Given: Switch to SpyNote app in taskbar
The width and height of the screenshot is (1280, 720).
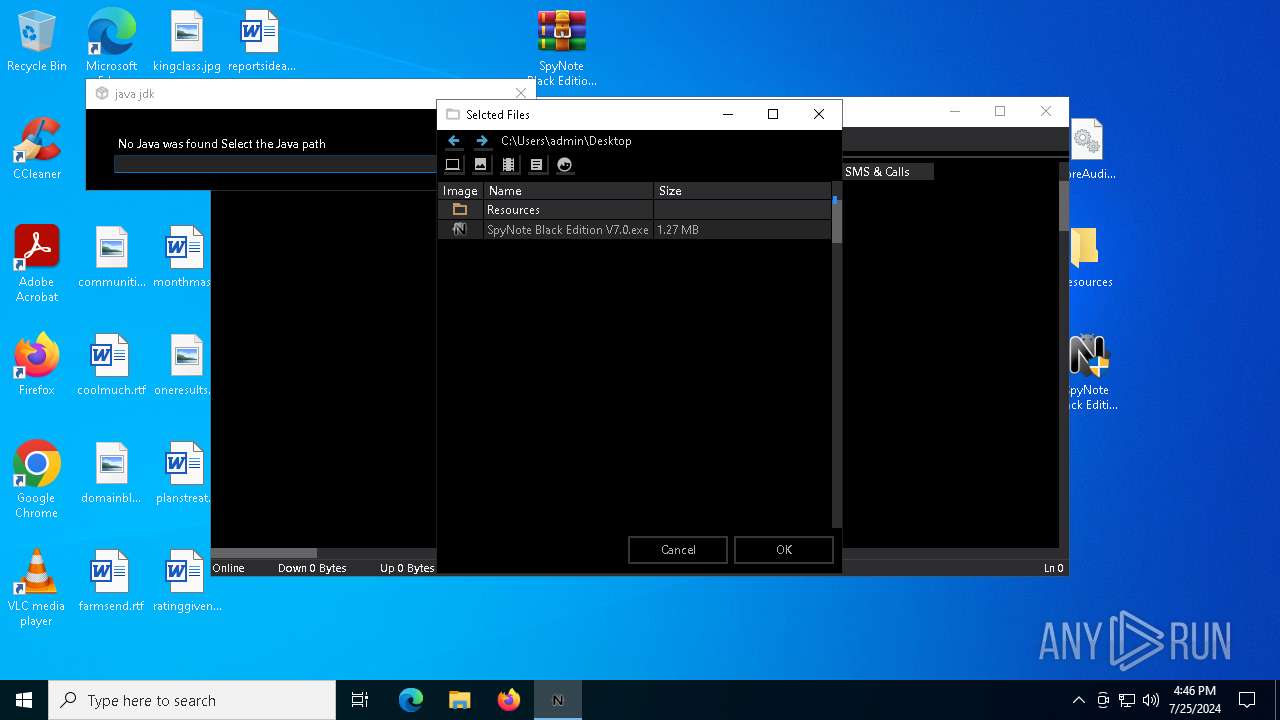Looking at the screenshot, I should click(x=558, y=700).
